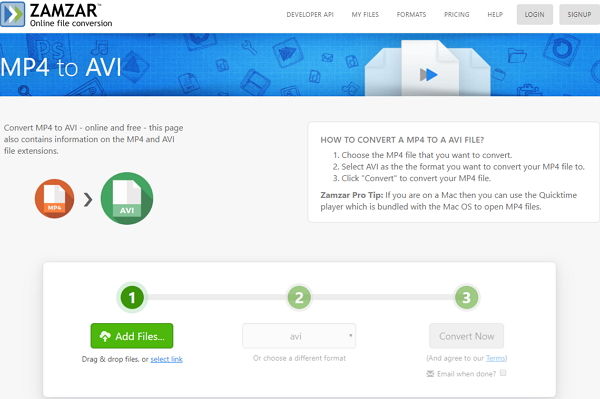Click the 'Click "Convert" to convert' step text
600x399 pixels.
click(x=412, y=178)
